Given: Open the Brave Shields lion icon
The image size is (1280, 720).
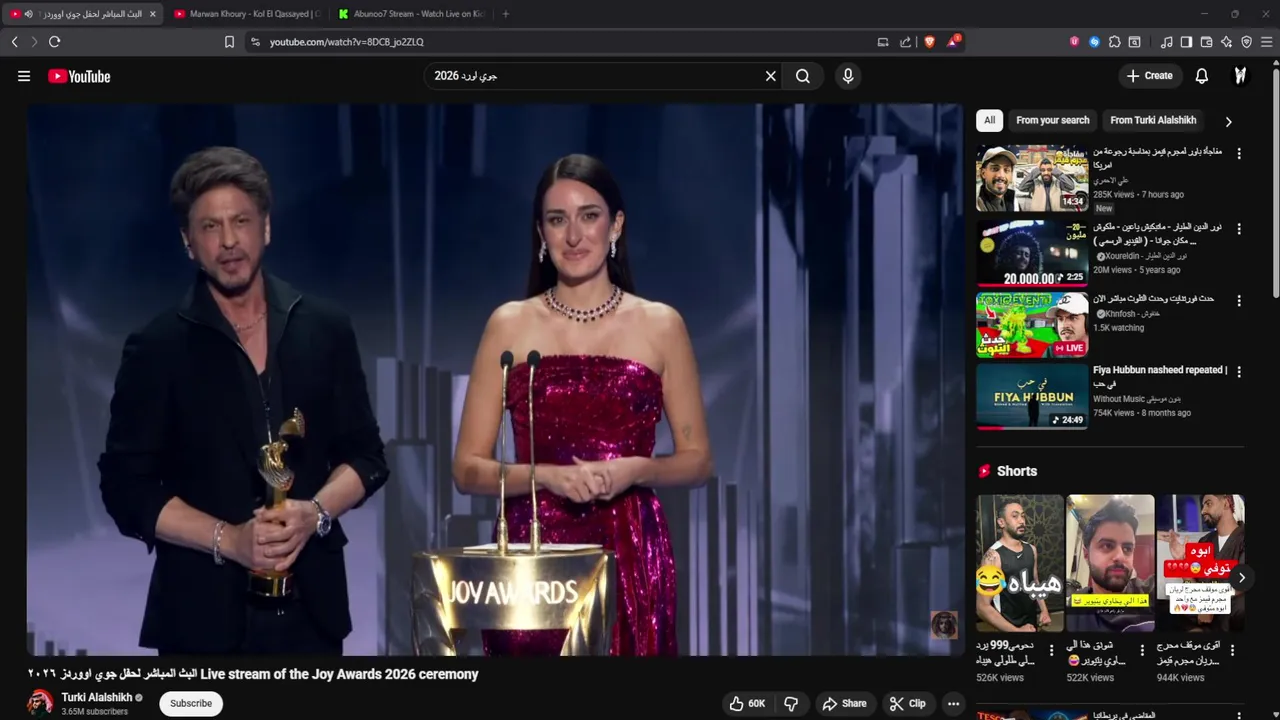Looking at the screenshot, I should [929, 42].
